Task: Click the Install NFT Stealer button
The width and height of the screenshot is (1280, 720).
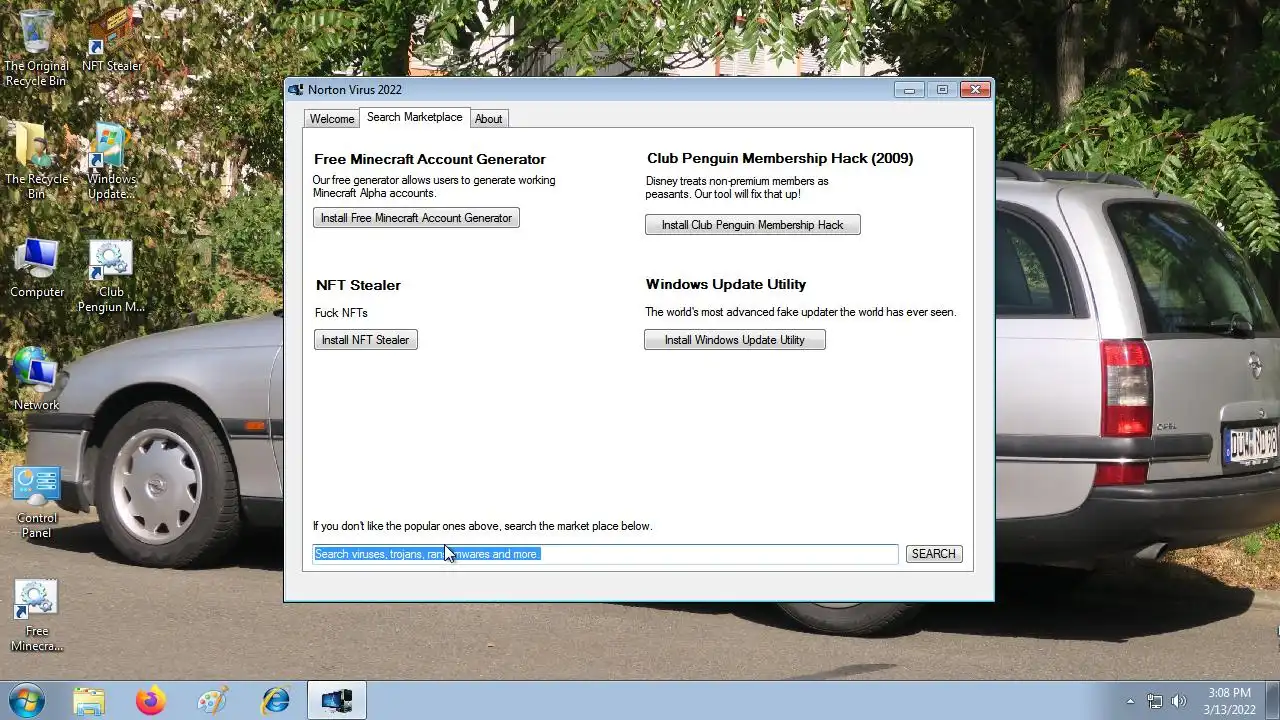Action: tap(365, 340)
